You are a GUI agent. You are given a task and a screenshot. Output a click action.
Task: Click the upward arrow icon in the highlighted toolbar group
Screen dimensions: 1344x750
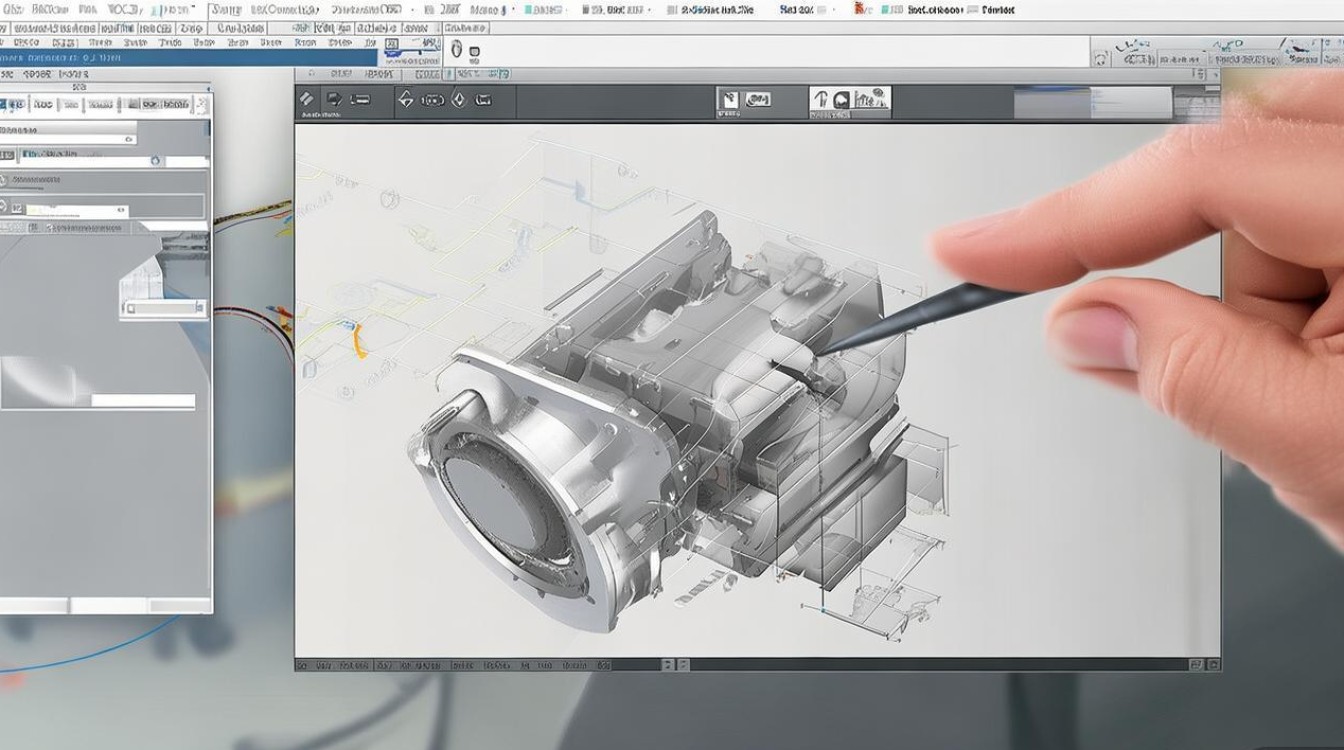(x=821, y=100)
